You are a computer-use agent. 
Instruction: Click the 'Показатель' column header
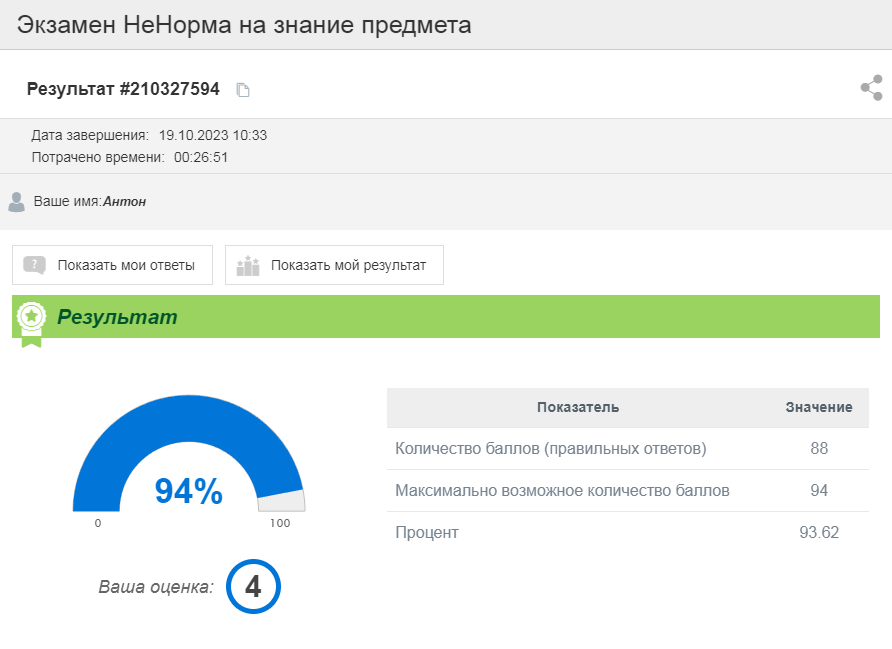tap(577, 407)
